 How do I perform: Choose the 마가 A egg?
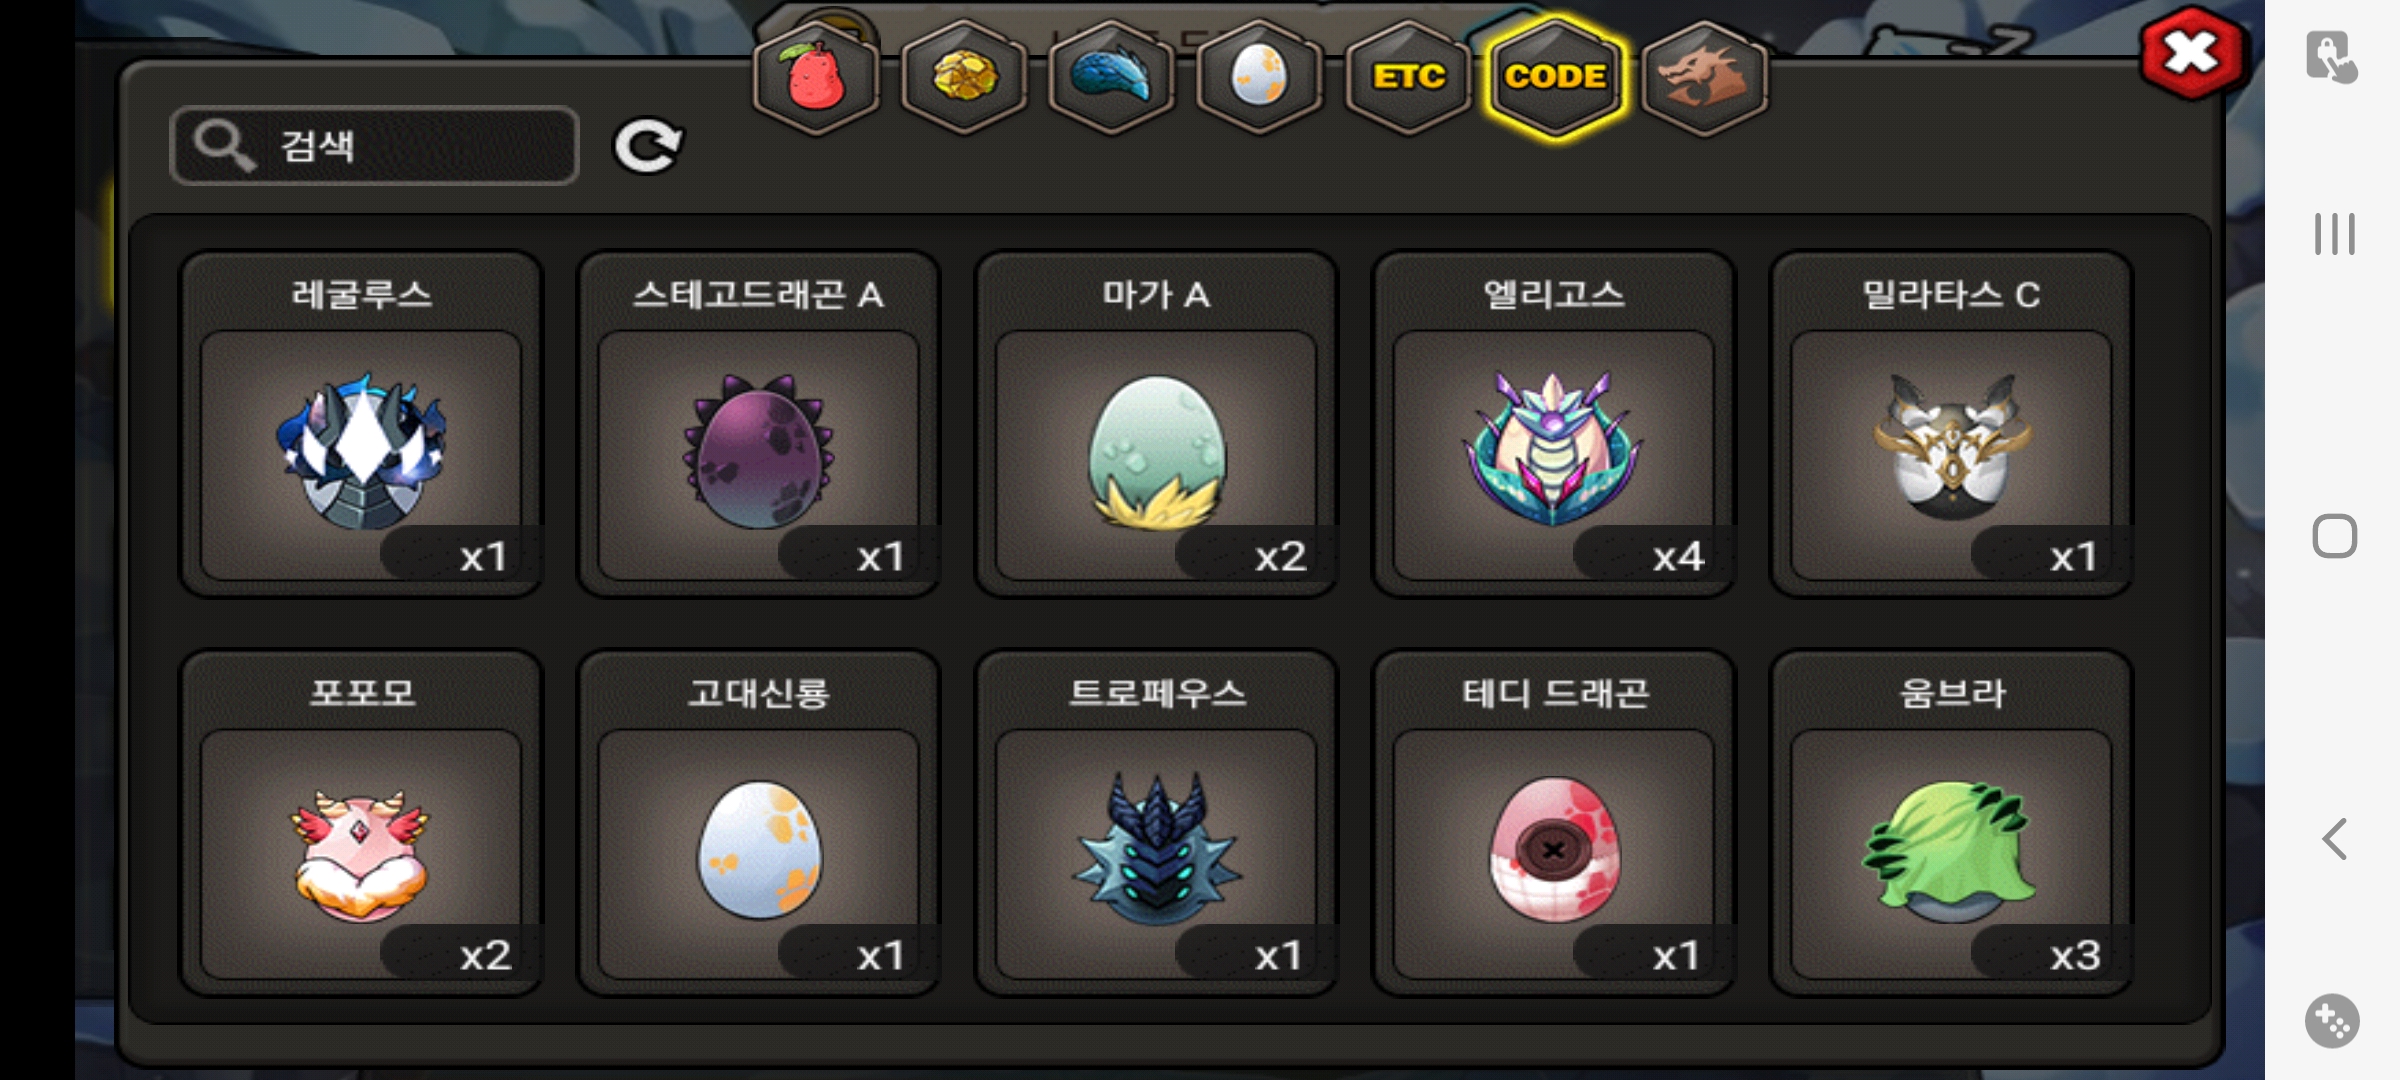point(1156,423)
